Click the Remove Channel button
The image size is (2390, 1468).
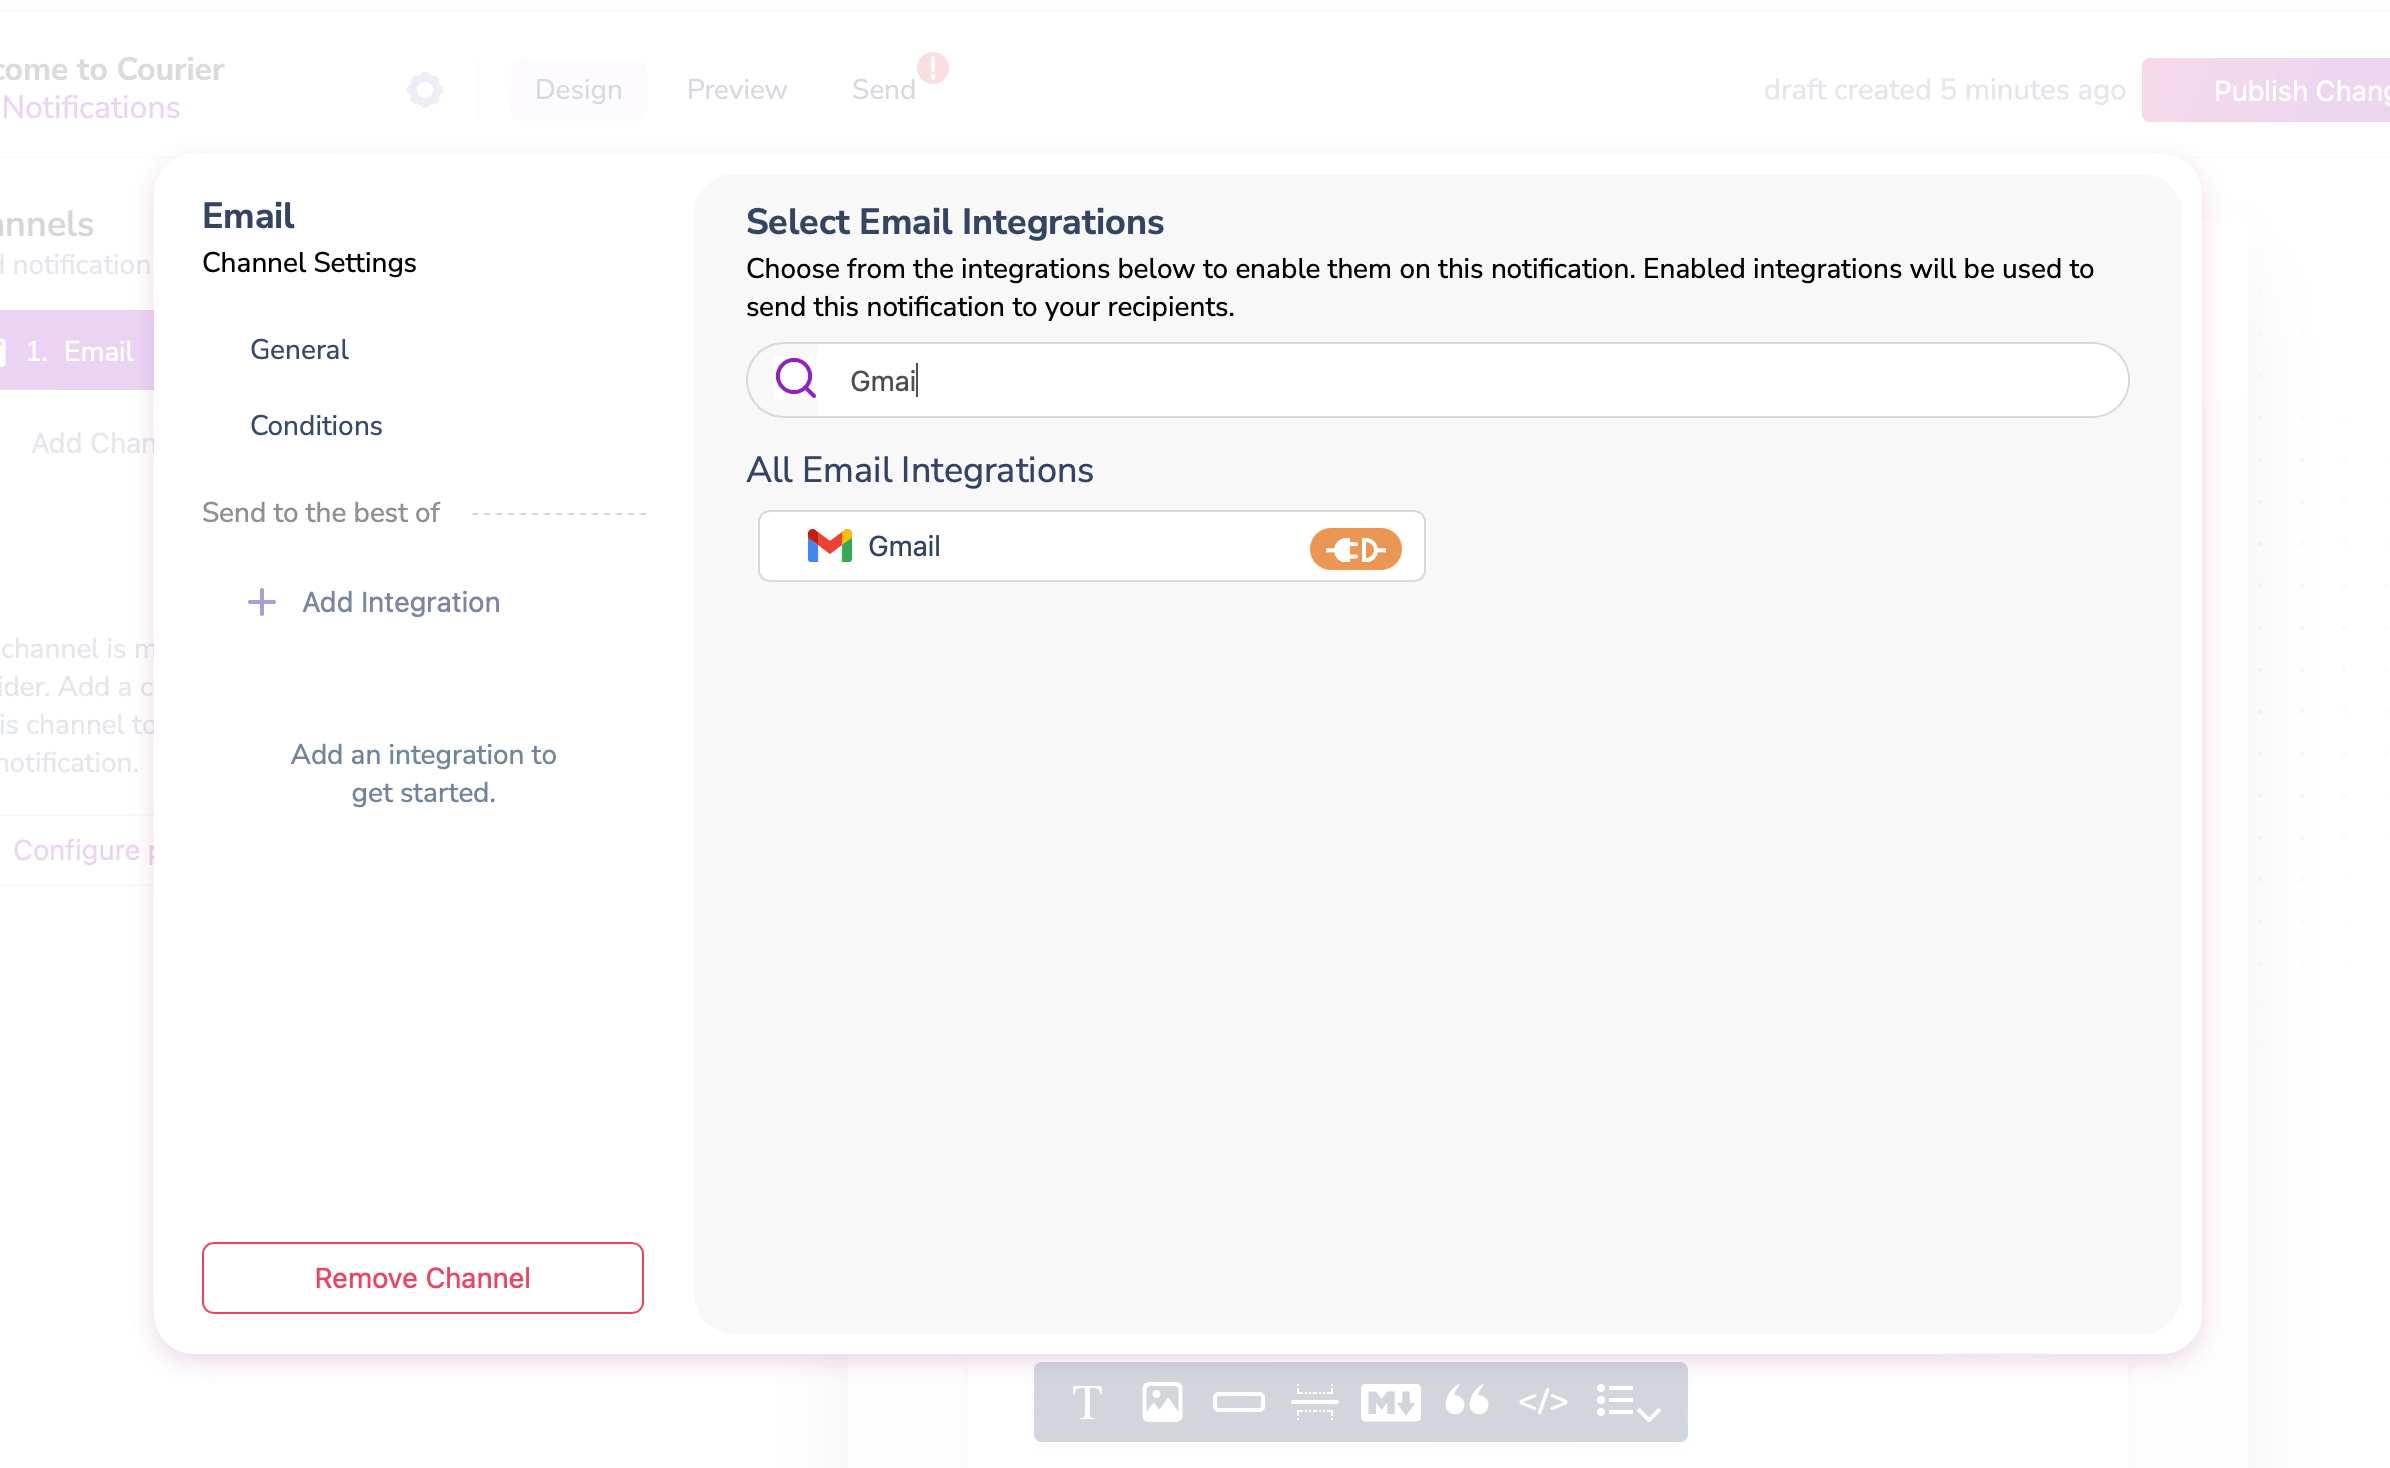422,1278
